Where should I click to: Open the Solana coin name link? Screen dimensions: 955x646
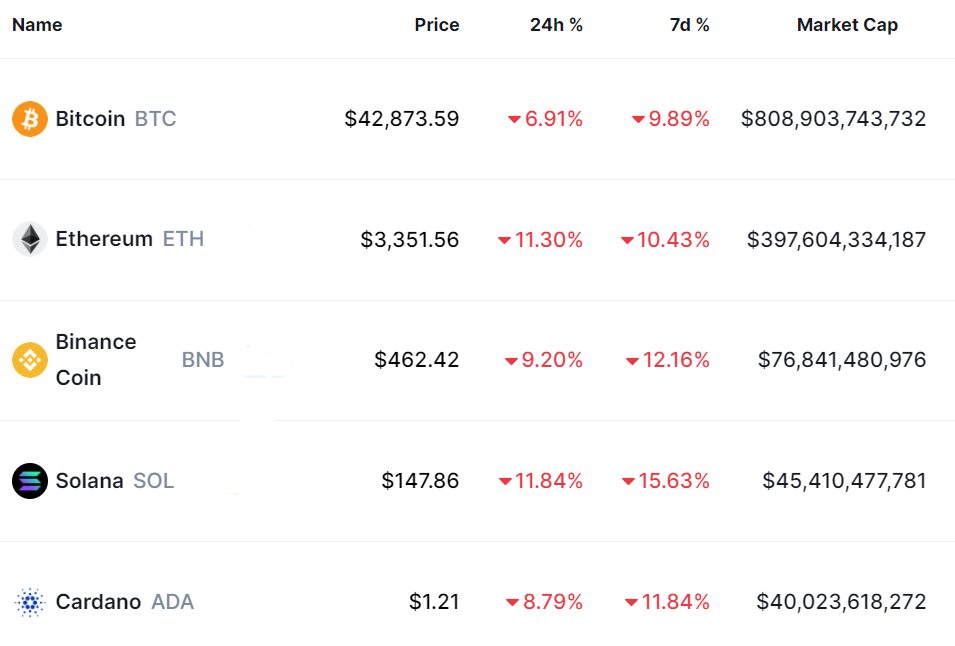click(89, 481)
